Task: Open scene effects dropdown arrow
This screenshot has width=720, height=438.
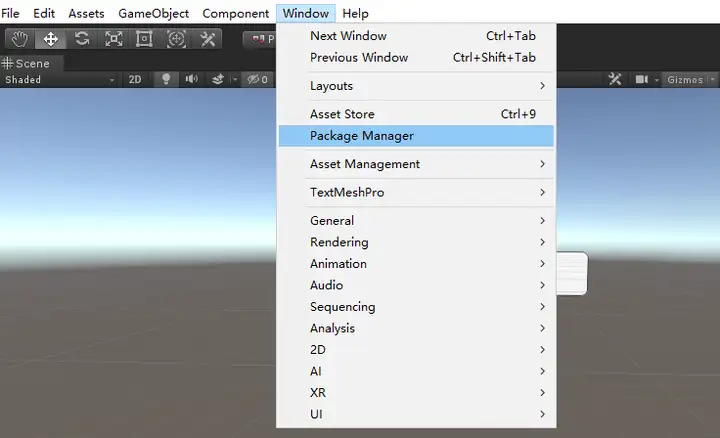Action: pos(235,79)
